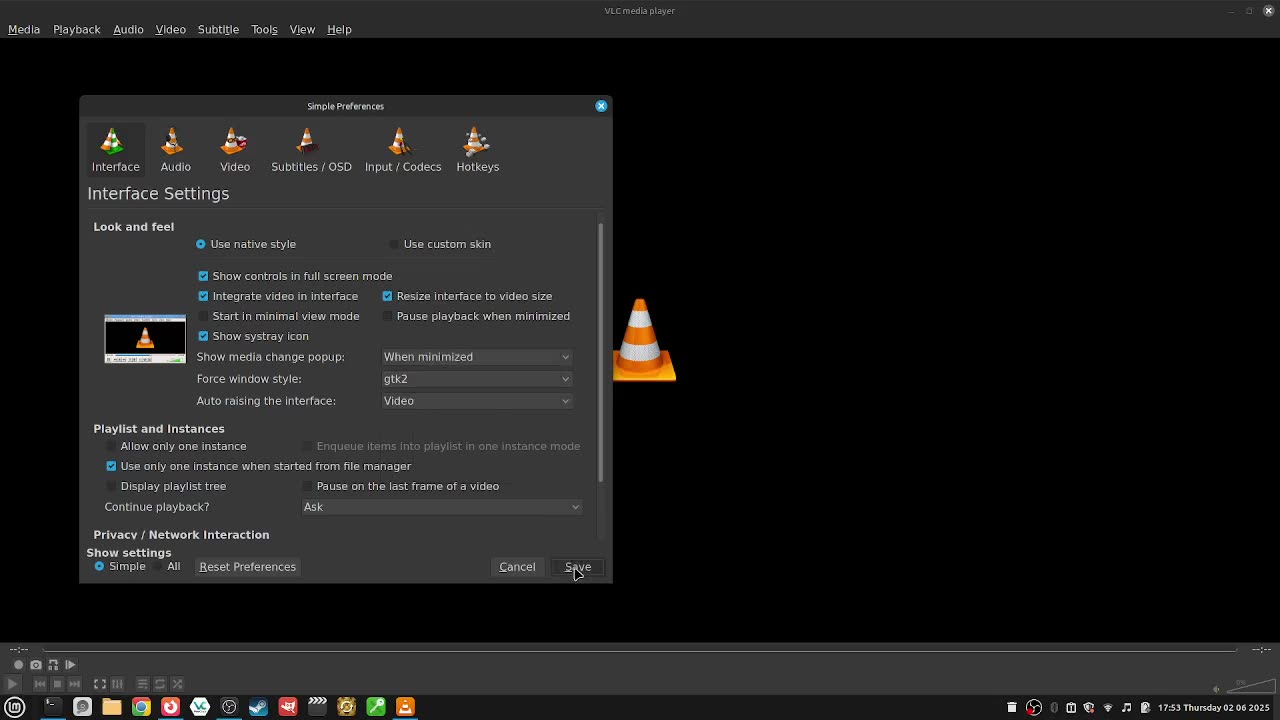Save the preferences
The width and height of the screenshot is (1280, 720).
pyautogui.click(x=578, y=567)
